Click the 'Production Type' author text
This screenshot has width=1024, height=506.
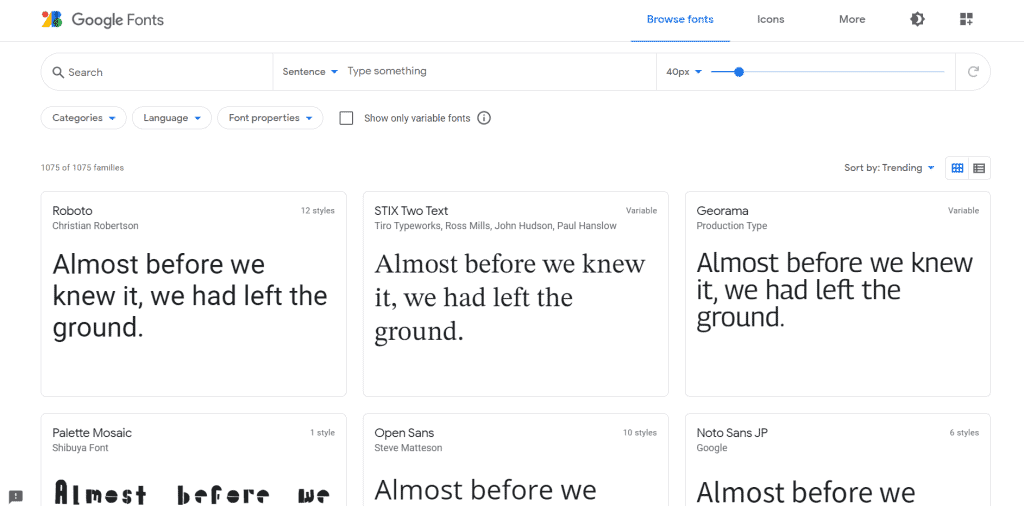pyautogui.click(x=731, y=226)
